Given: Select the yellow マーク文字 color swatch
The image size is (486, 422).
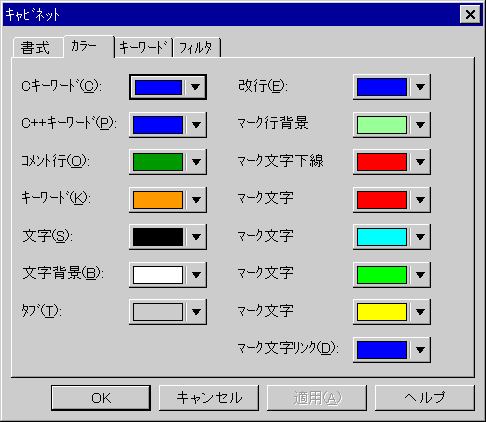Looking at the screenshot, I should (382, 312).
